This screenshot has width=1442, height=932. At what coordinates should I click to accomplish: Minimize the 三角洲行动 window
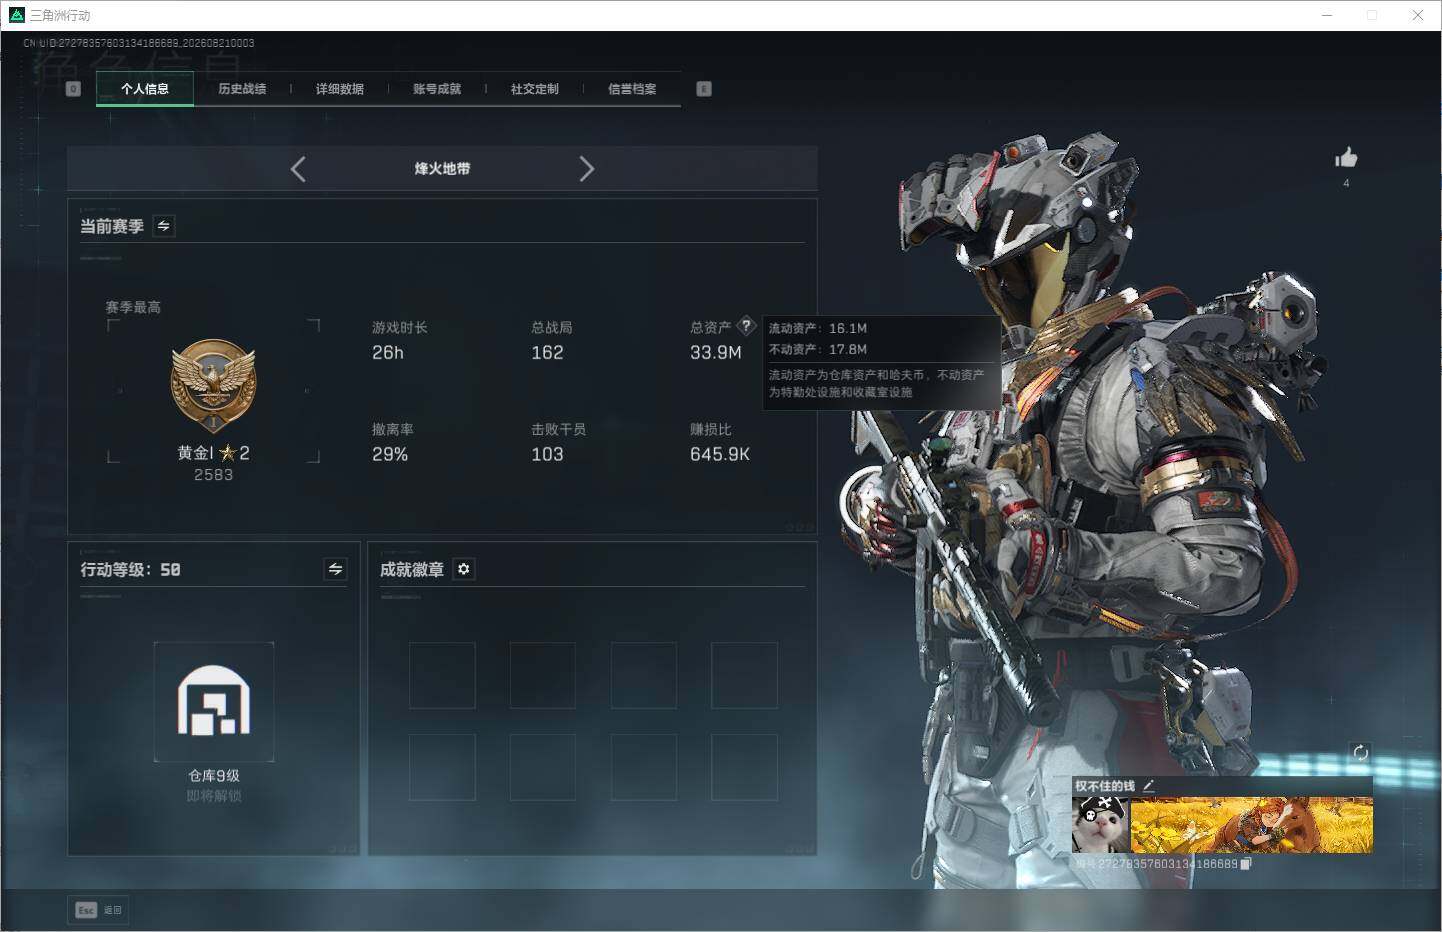click(x=1327, y=15)
